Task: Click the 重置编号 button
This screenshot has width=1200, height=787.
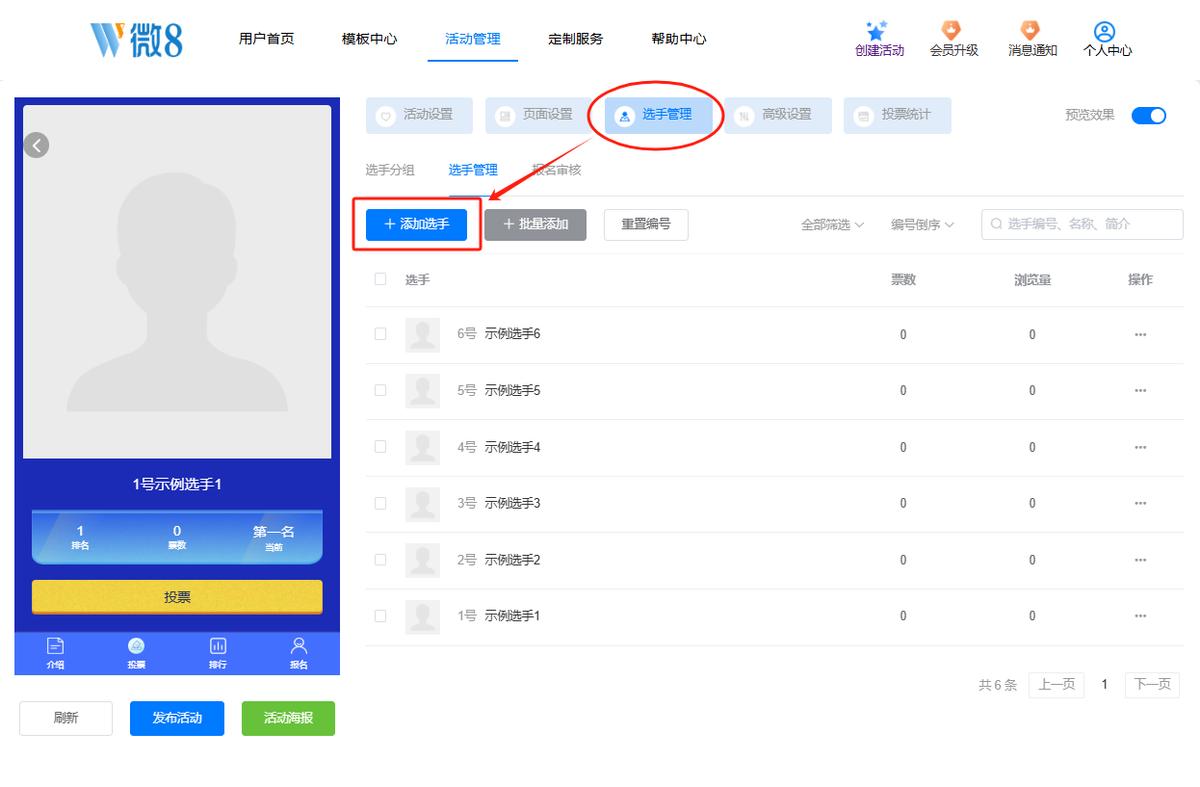Action: pyautogui.click(x=646, y=225)
